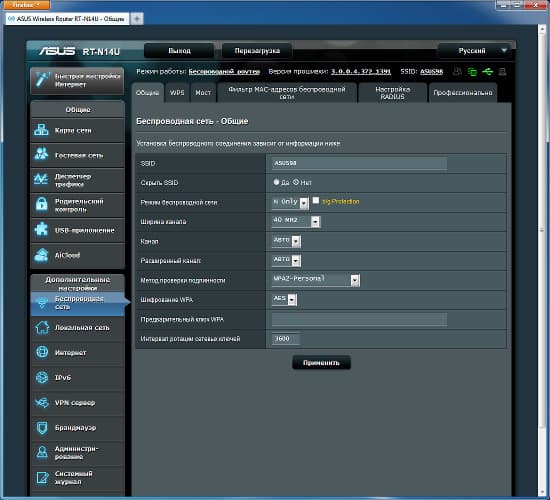Viewport: 550px width, 500px height.
Task: Select the Wireless (Беспроводная сеть) icon
Action: tap(41, 302)
